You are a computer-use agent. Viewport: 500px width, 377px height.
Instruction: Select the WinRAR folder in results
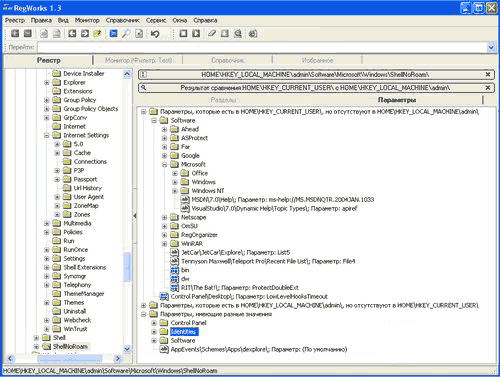[x=192, y=244]
